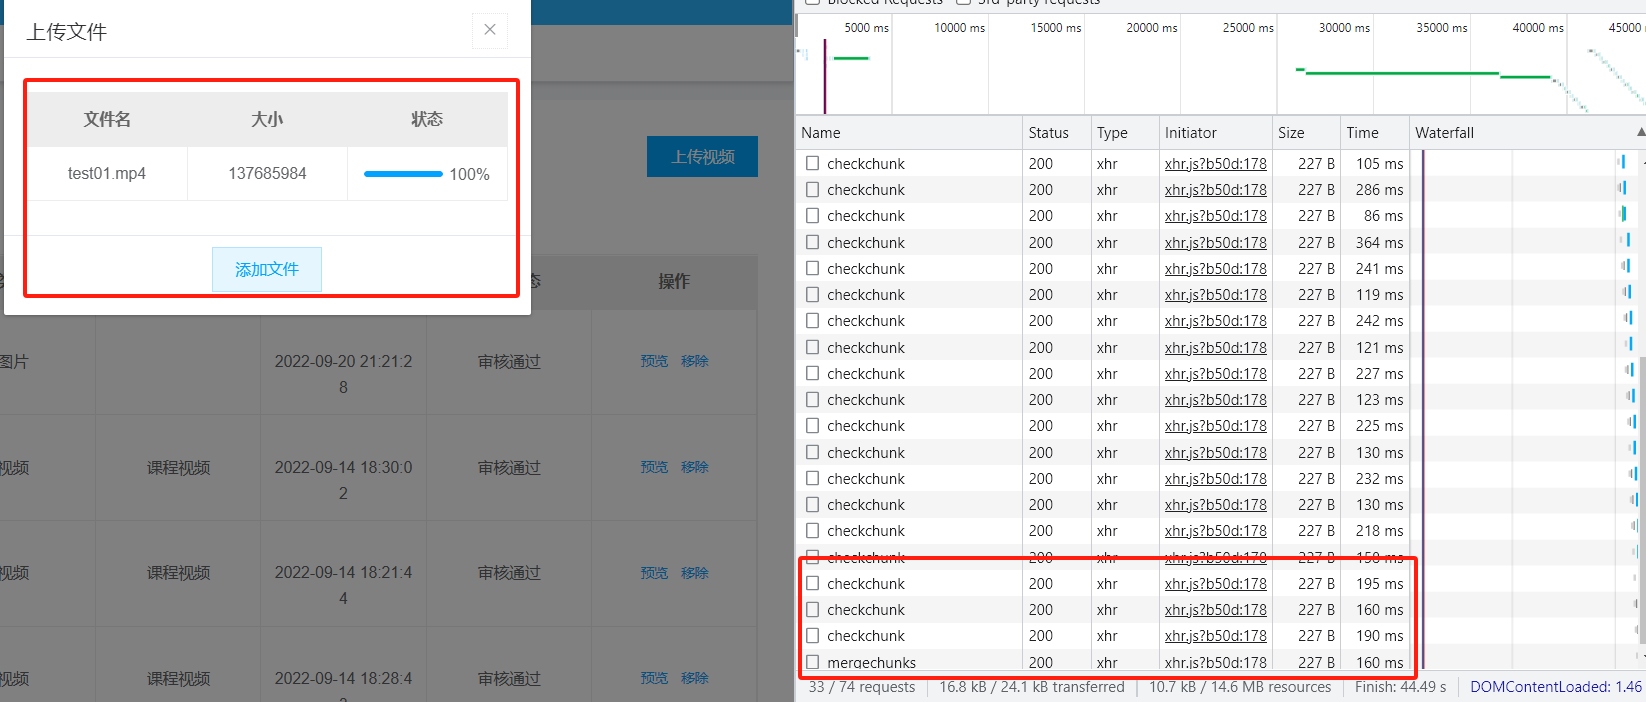Click the 上传视频 button behind the dialog
The height and width of the screenshot is (702, 1646).
[x=702, y=157]
